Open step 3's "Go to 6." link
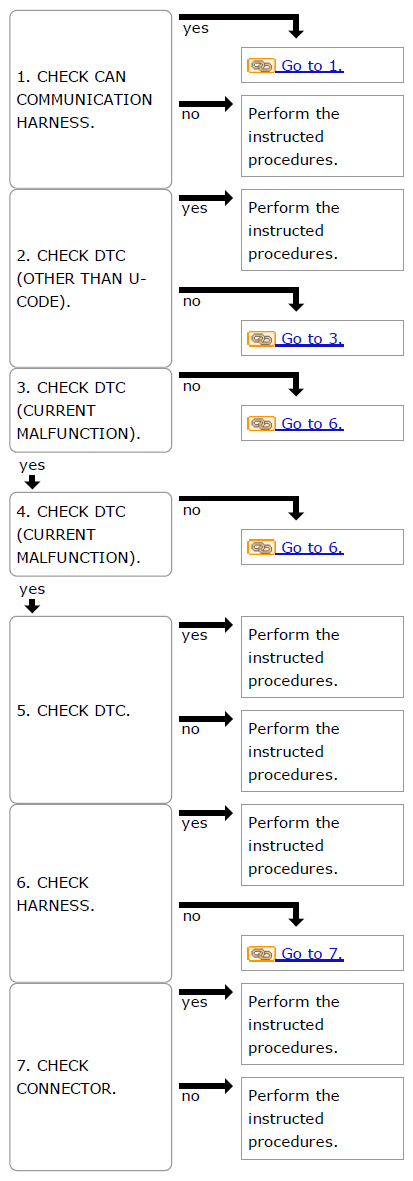The image size is (413, 1181). tap(310, 424)
